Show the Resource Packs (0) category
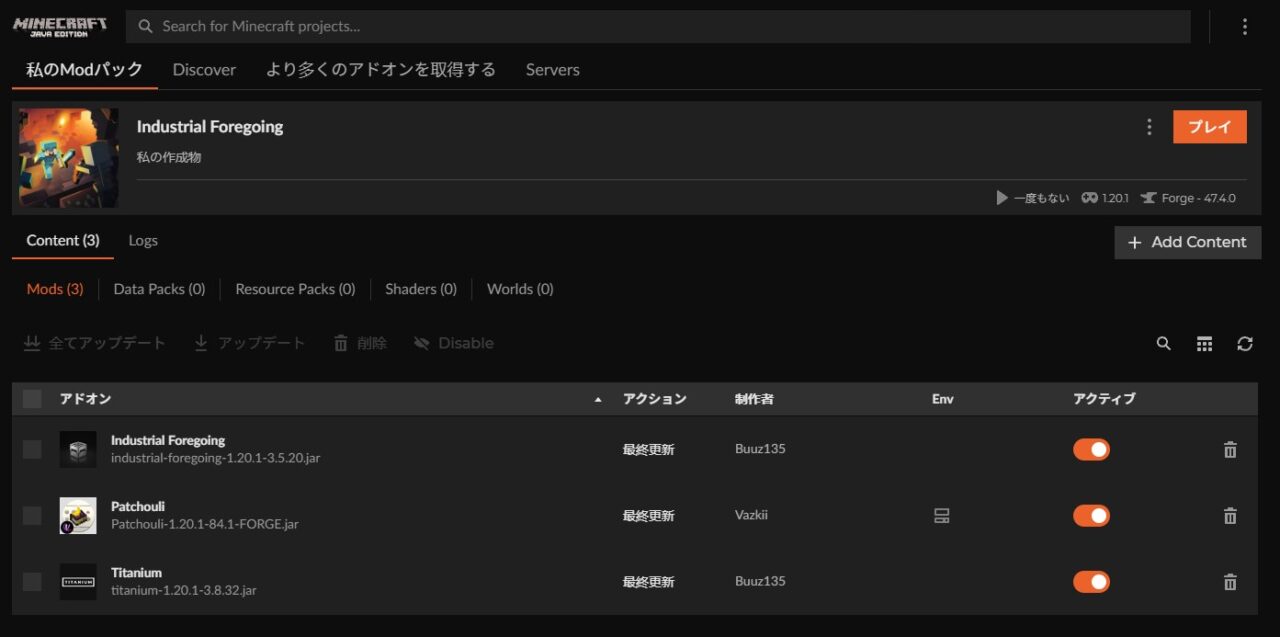 tap(295, 289)
